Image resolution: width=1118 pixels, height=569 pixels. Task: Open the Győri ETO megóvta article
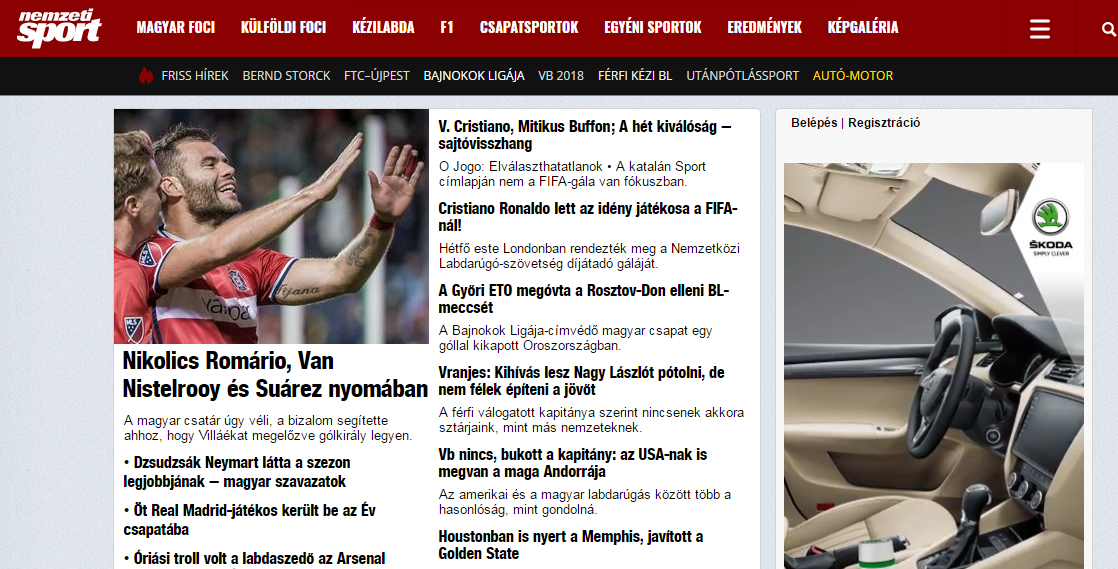(583, 299)
